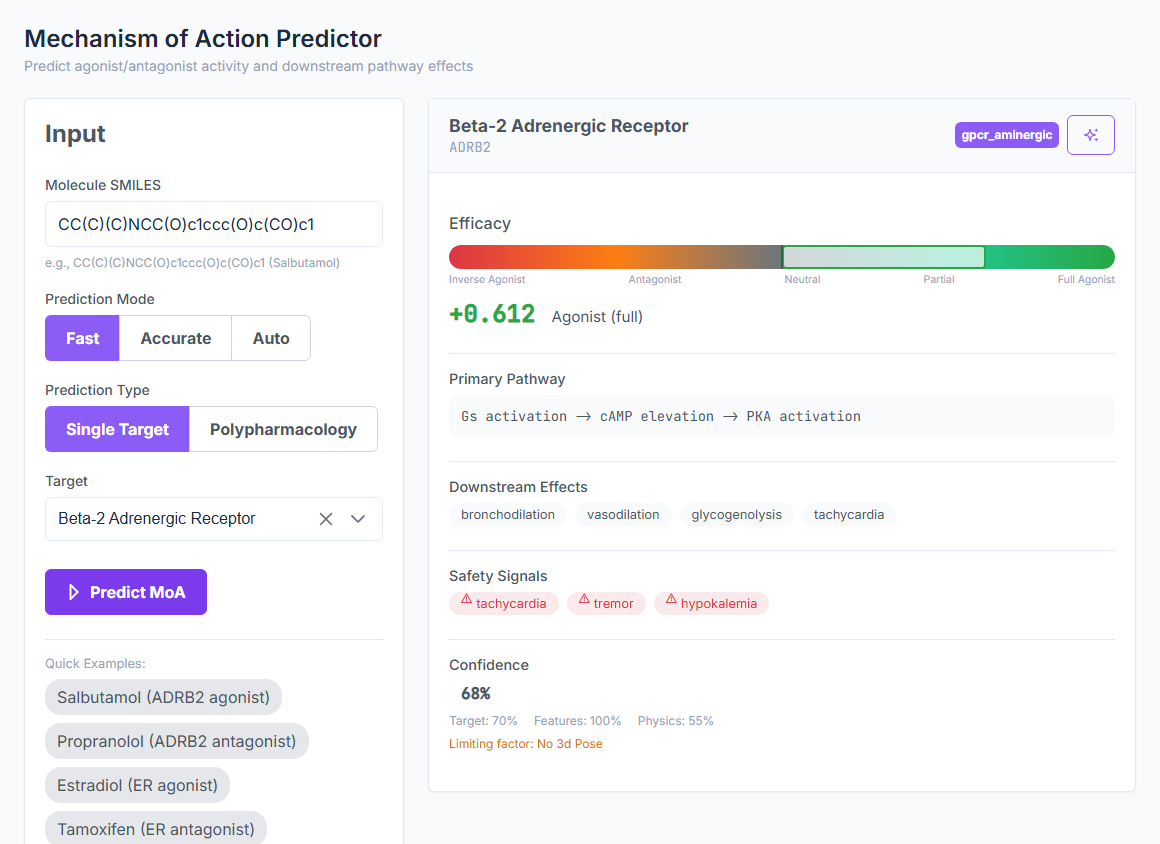
Task: Click the vasodilation downstream effect chip
Action: click(x=623, y=515)
